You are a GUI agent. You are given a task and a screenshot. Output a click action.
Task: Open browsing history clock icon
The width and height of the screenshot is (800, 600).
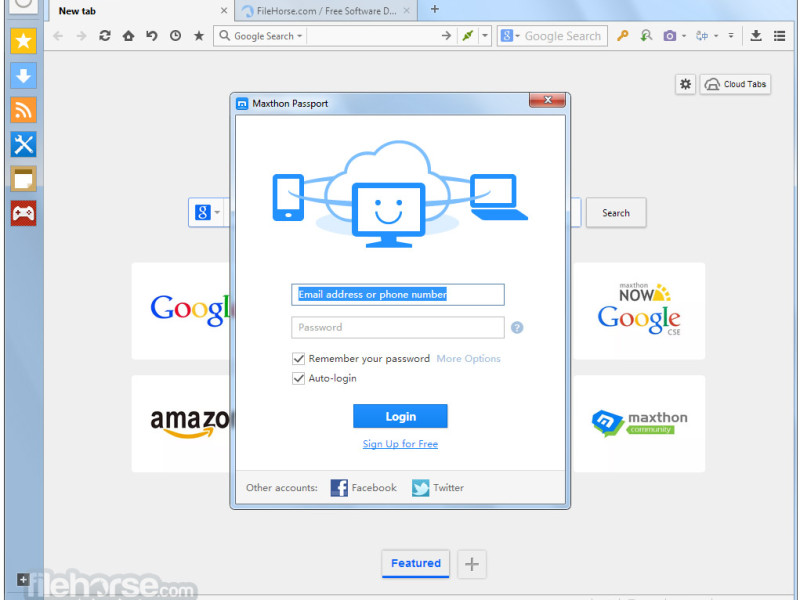coord(176,36)
